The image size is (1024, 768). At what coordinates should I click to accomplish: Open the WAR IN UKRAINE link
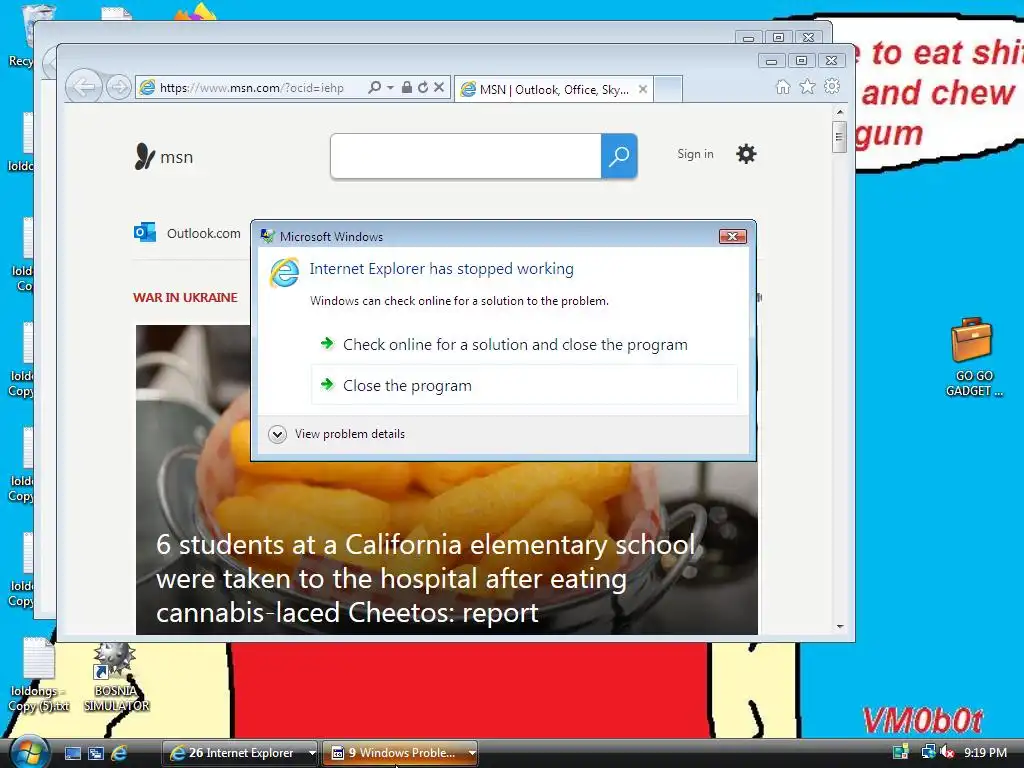(x=185, y=298)
